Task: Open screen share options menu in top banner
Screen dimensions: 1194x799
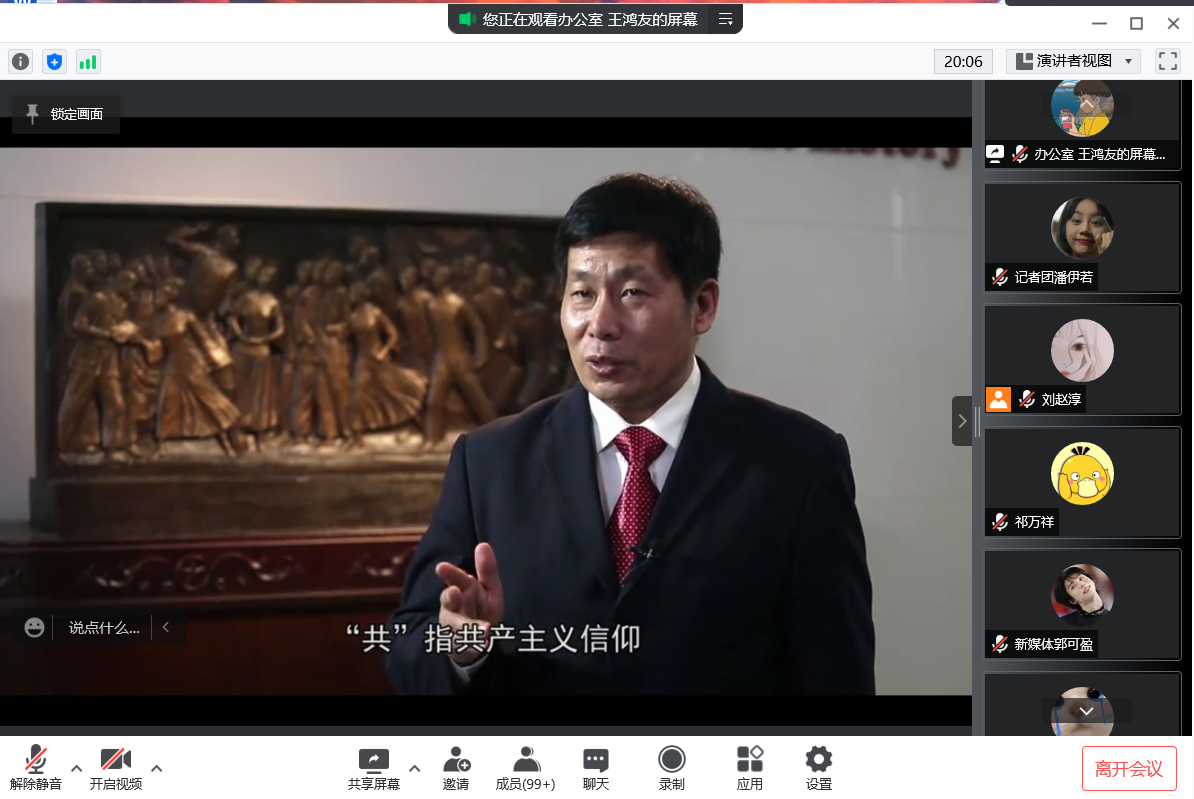Action: 726,19
